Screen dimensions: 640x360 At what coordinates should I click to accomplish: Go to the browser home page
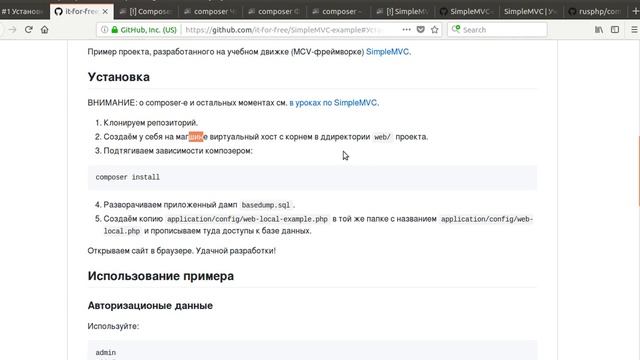tap(44, 29)
